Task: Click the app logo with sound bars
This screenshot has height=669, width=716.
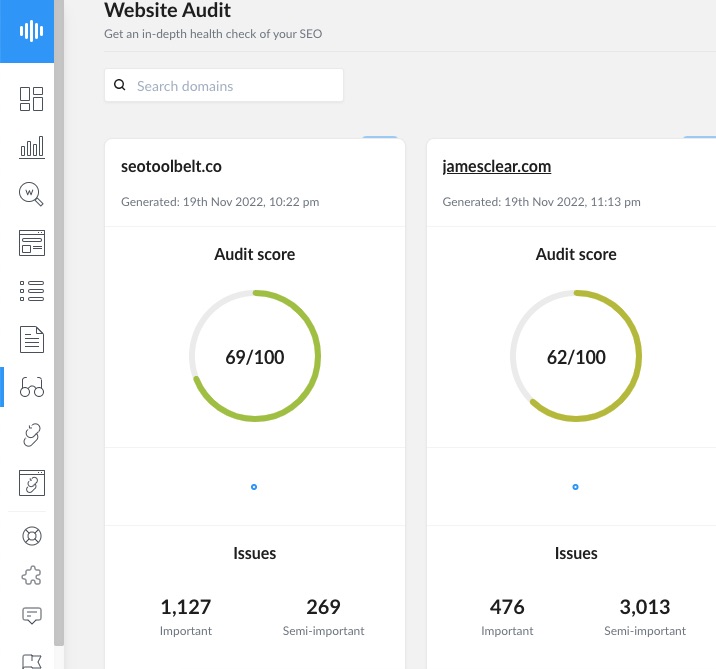Action: (x=32, y=31)
